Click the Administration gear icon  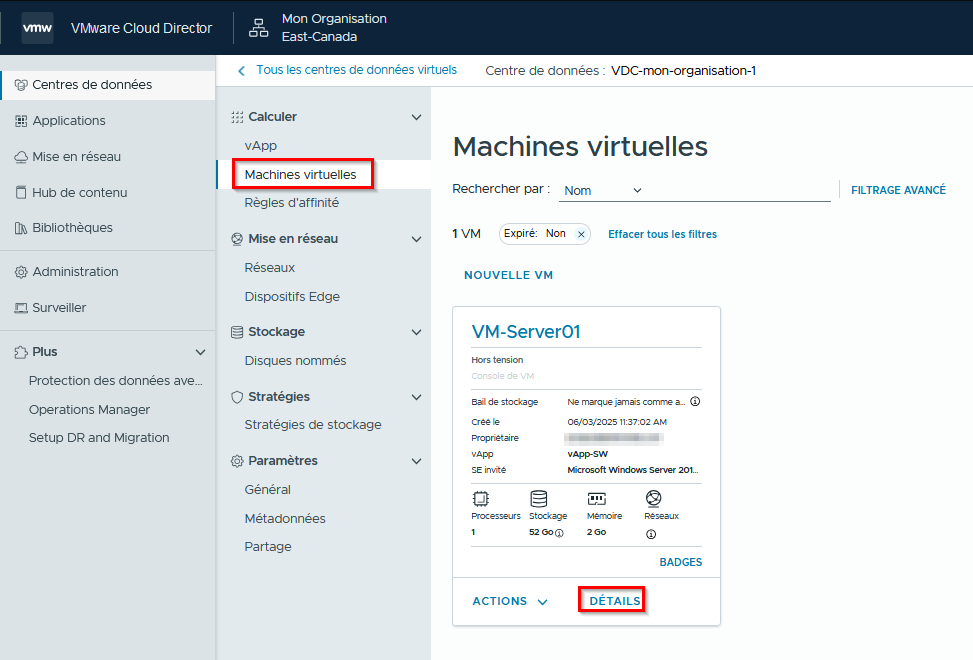pyautogui.click(x=21, y=272)
